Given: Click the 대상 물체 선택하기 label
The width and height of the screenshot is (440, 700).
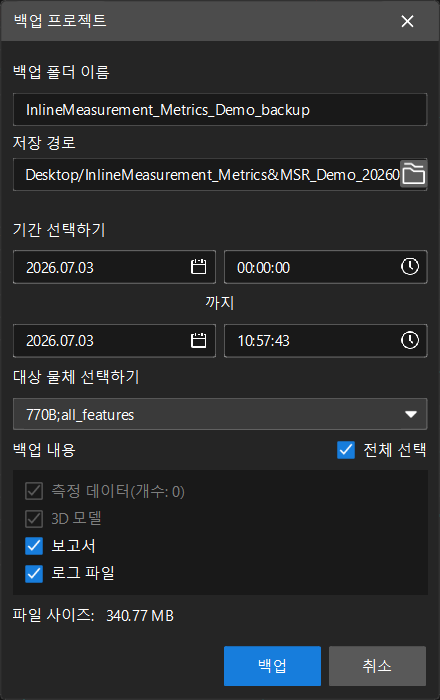Looking at the screenshot, I should (x=76, y=377).
